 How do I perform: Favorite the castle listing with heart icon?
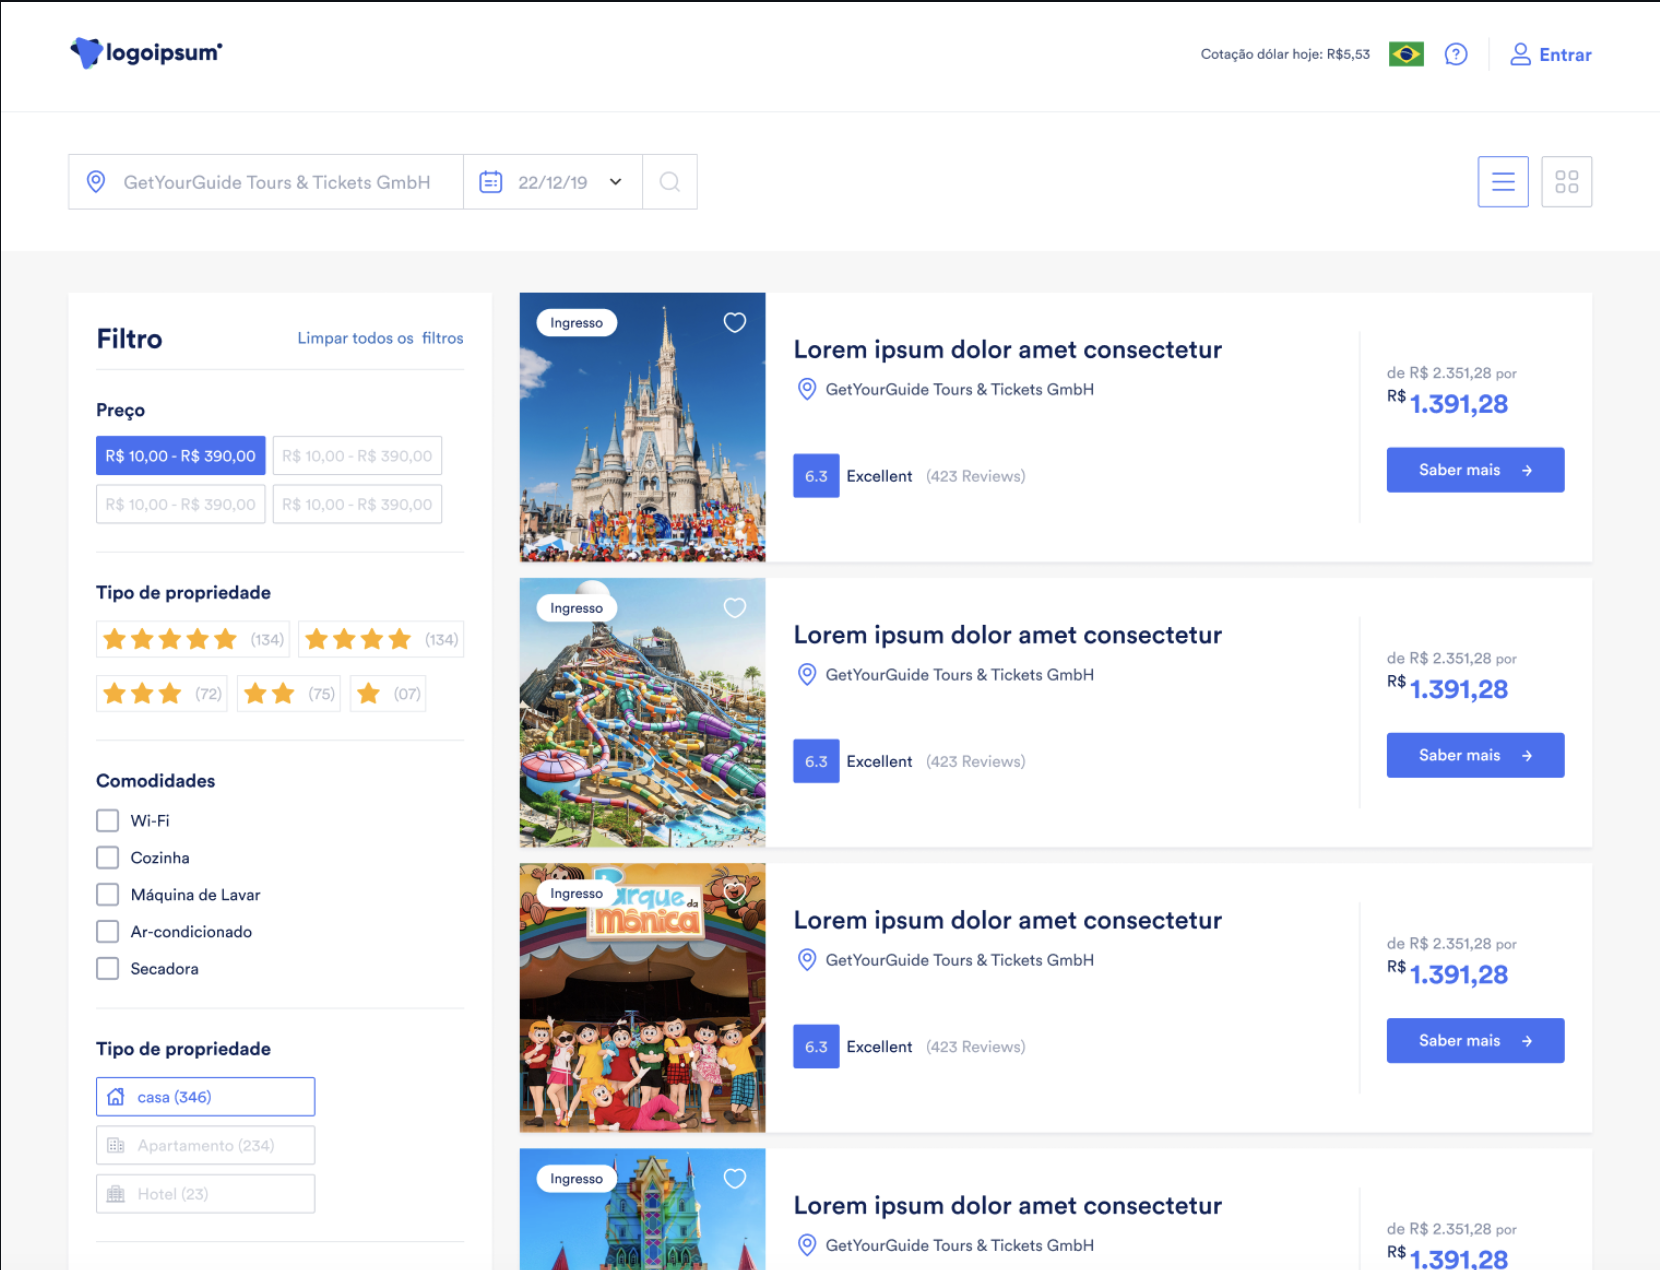click(x=734, y=323)
